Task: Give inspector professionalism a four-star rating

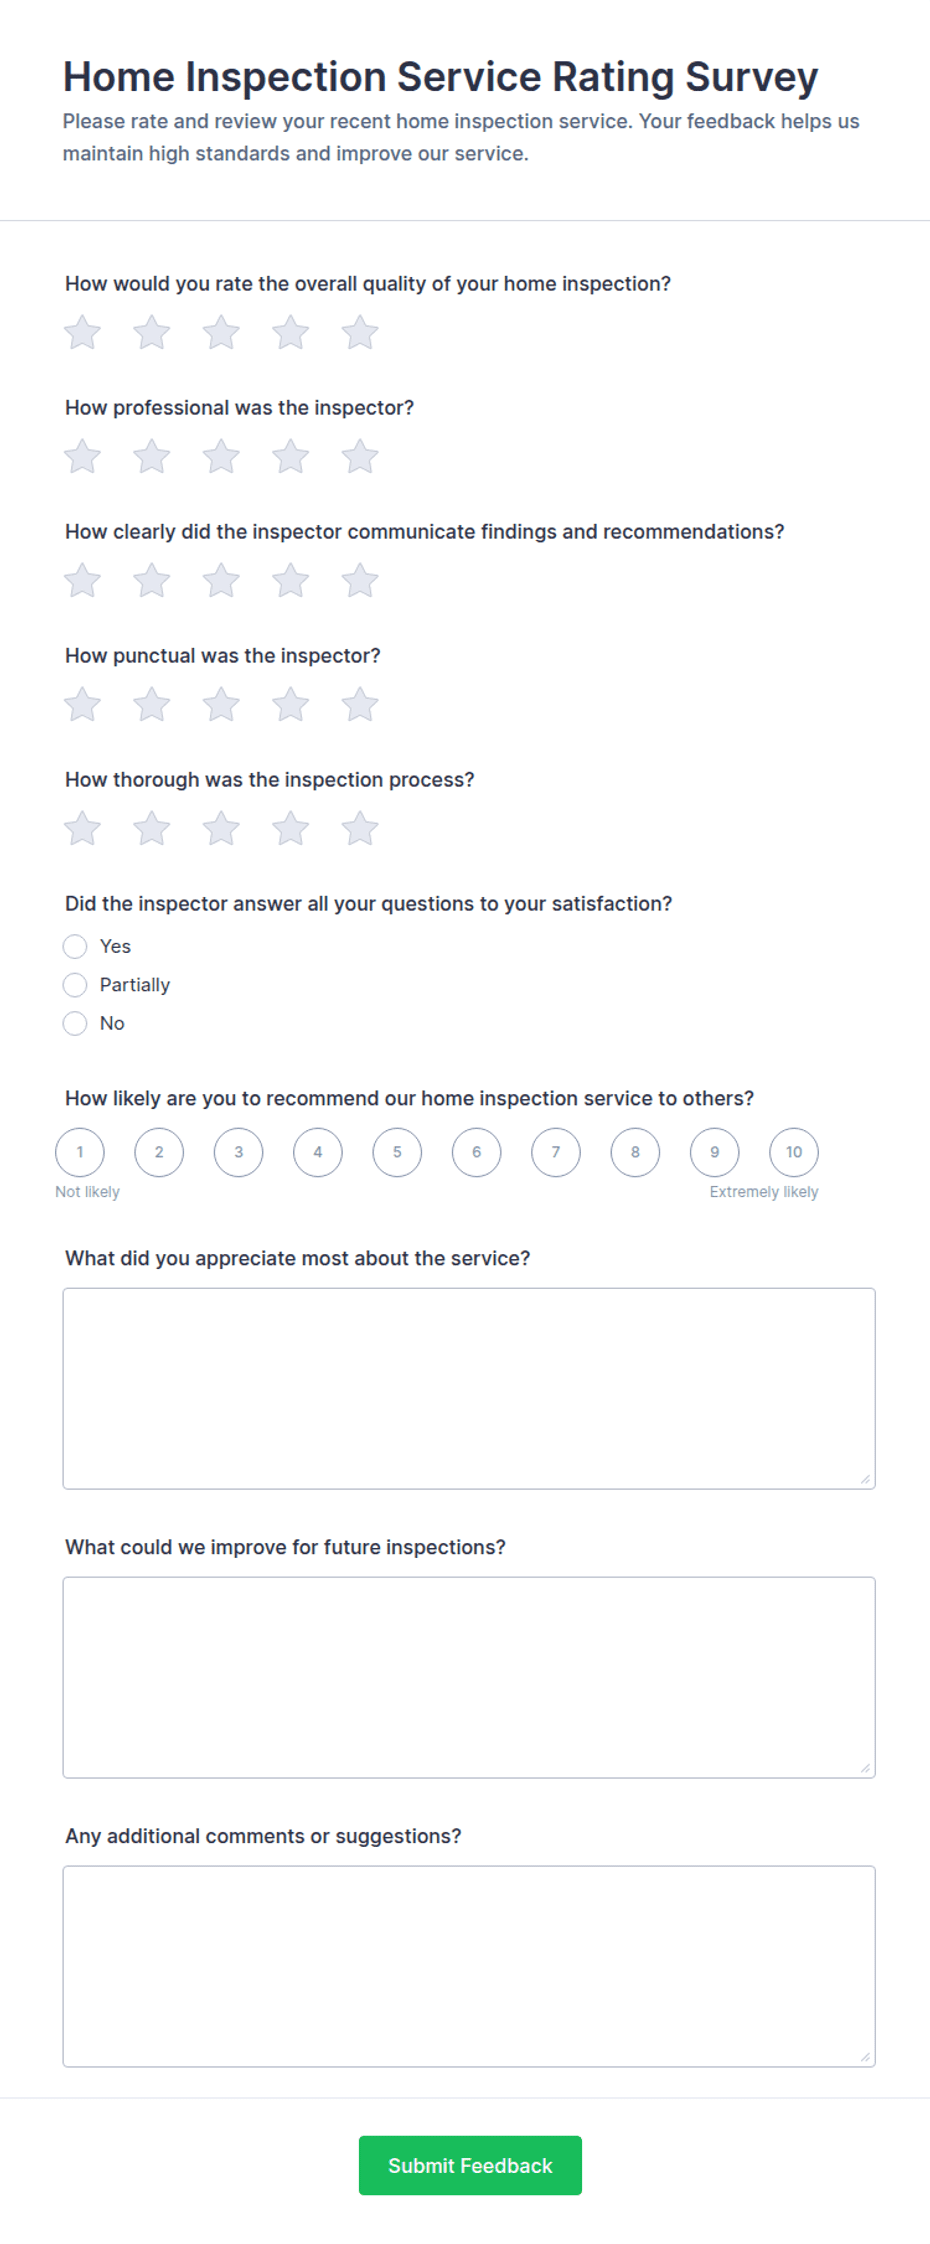Action: (x=291, y=457)
